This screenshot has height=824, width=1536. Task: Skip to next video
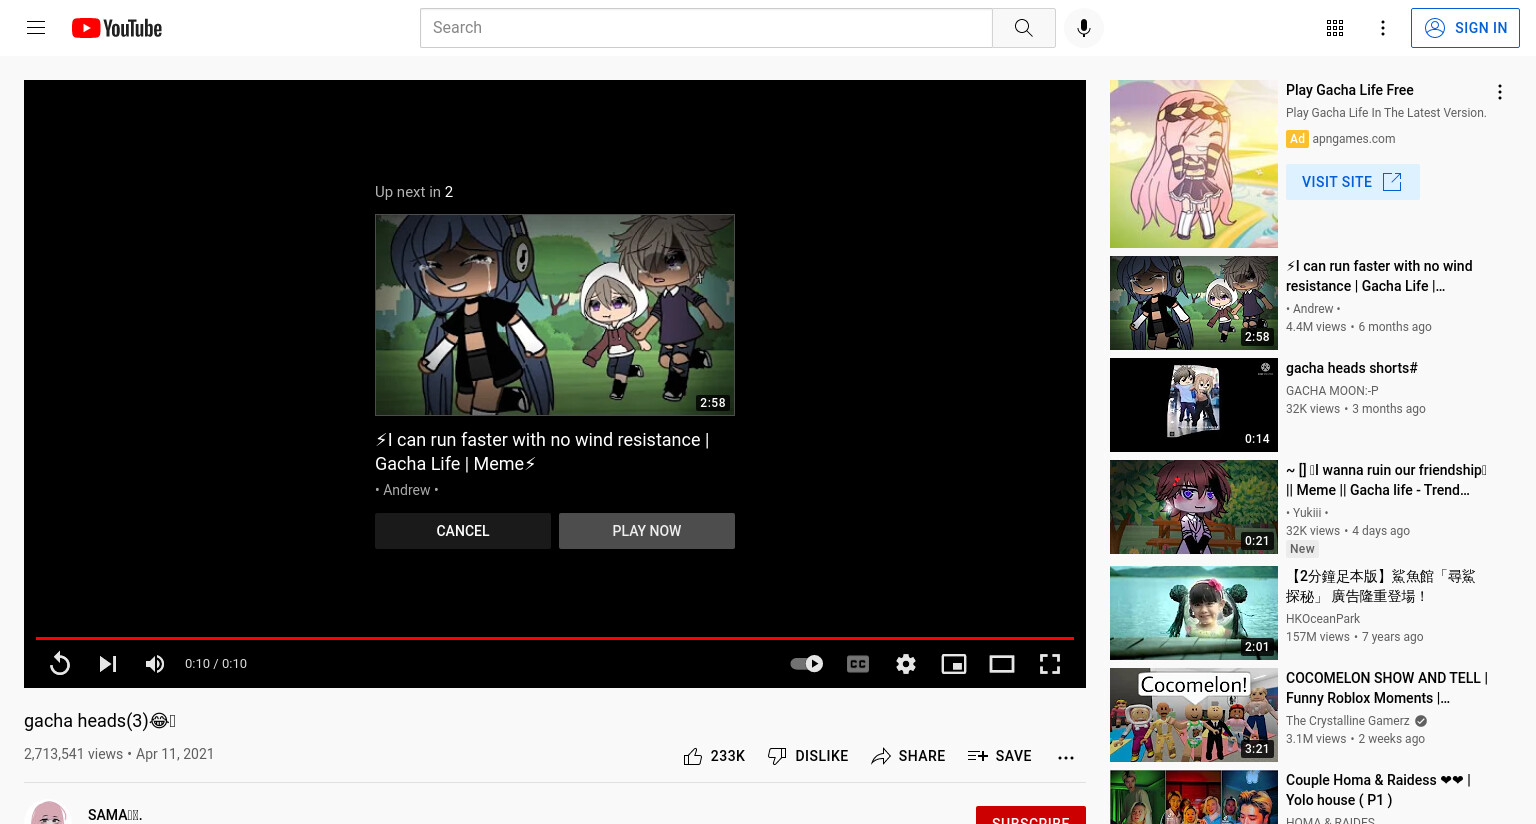point(108,664)
